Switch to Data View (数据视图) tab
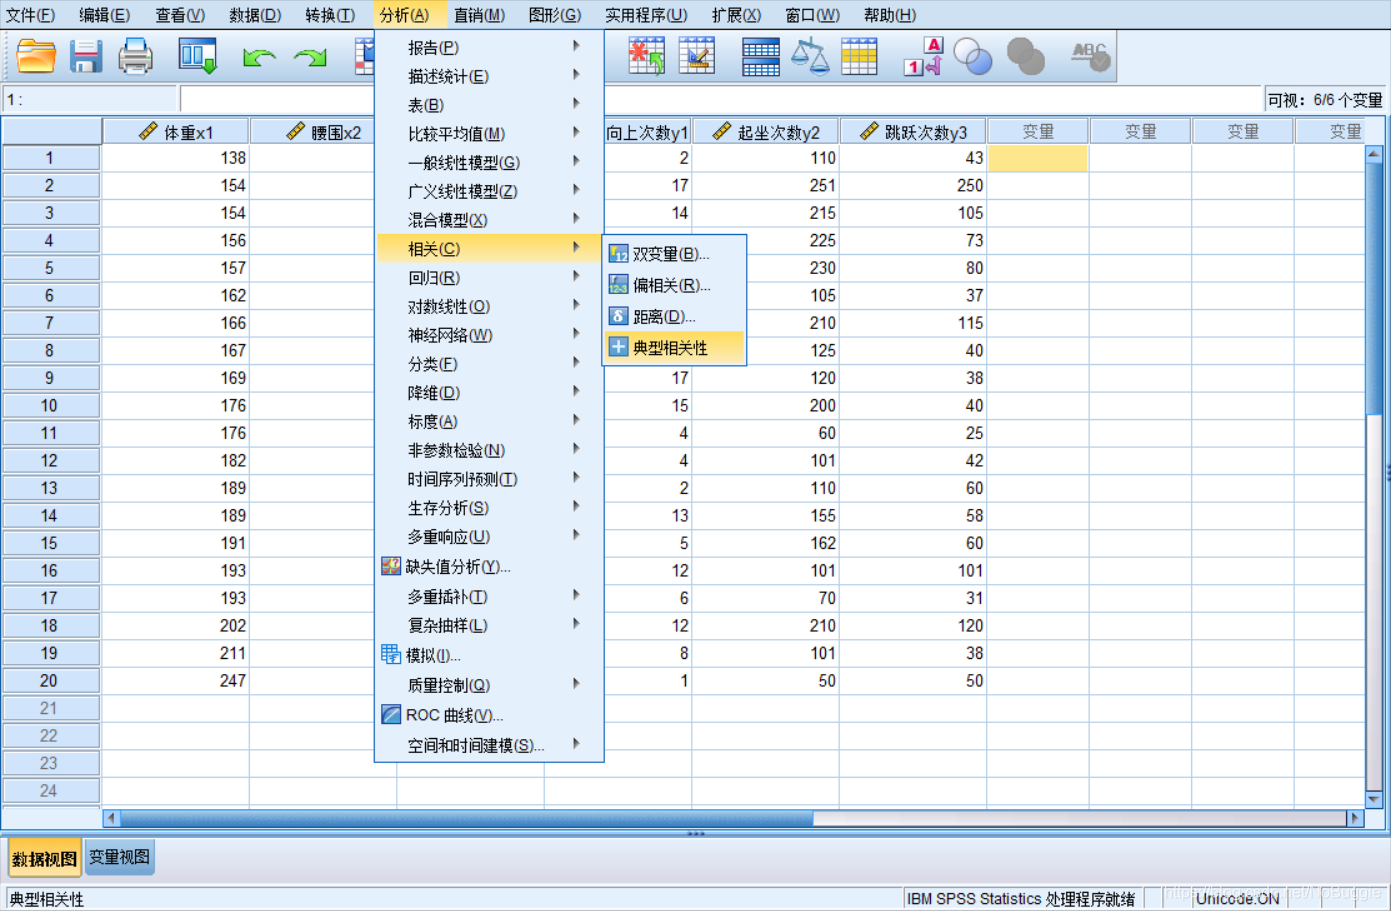Screen dimensions: 1391x911 click(45, 858)
